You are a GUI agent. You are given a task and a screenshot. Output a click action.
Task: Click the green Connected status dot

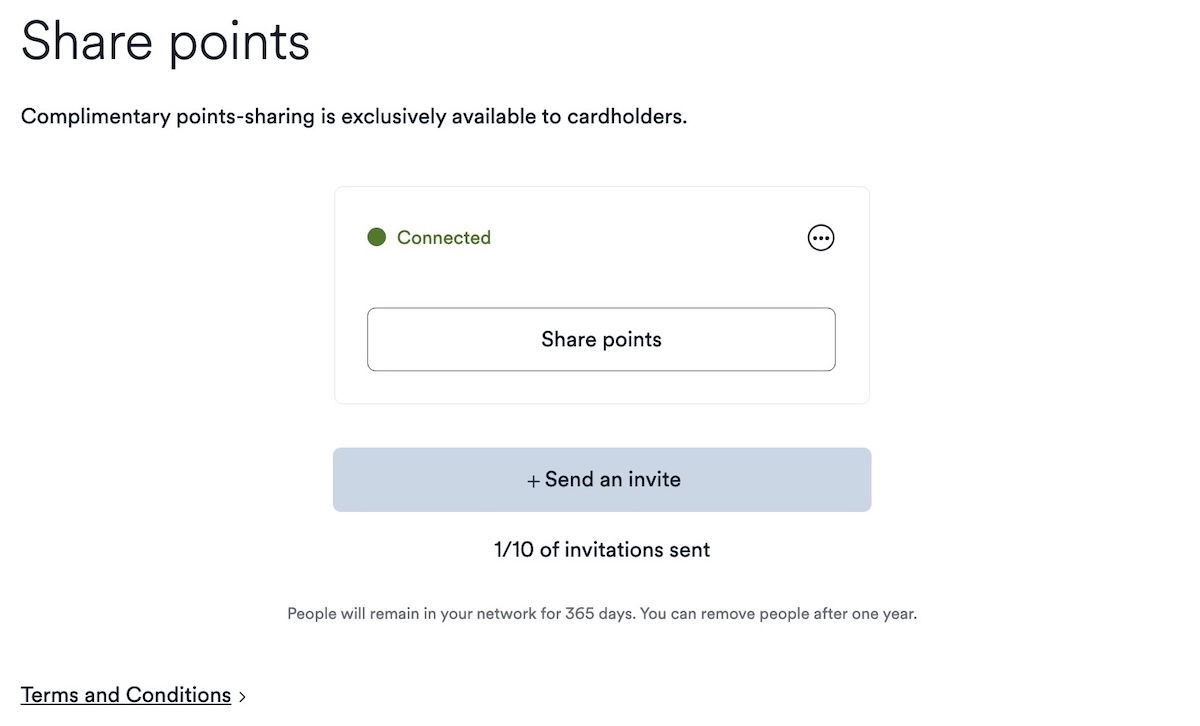click(376, 238)
